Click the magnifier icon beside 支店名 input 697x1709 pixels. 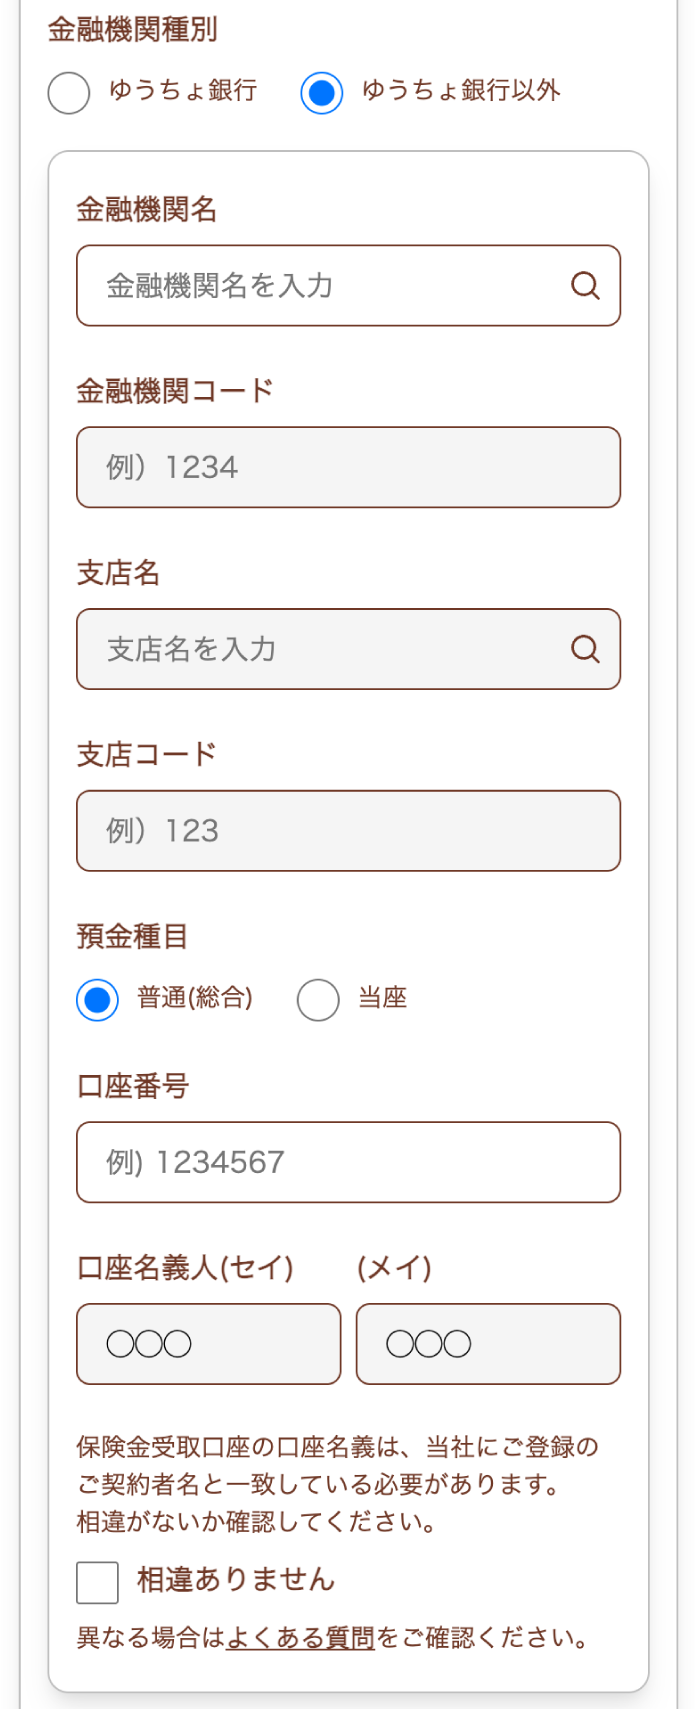[x=586, y=650]
